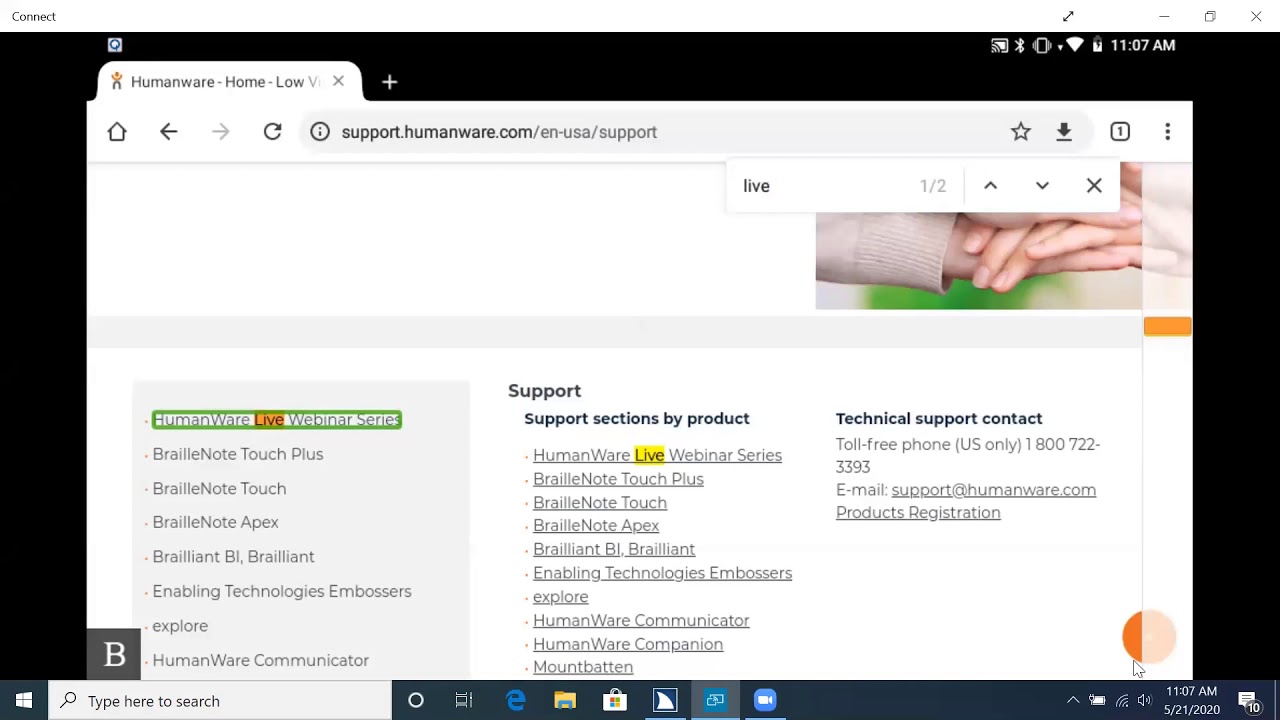Click the B icon at page bottom-left

pos(114,655)
